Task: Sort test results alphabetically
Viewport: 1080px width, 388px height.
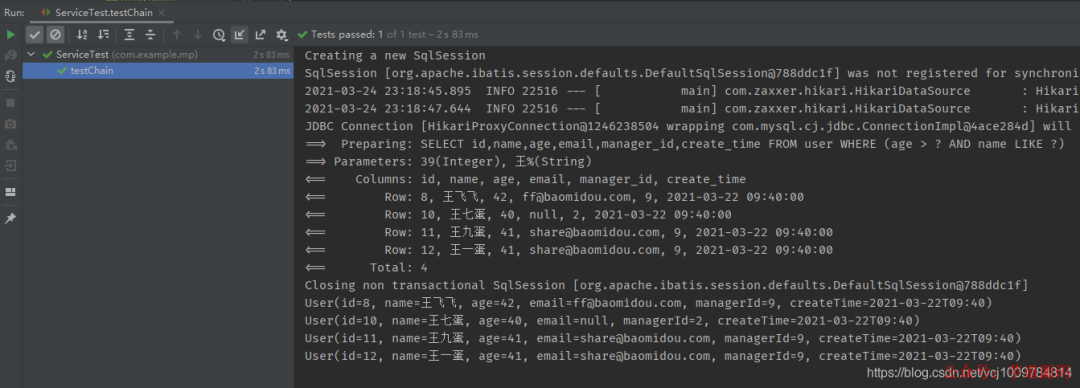Action: pyautogui.click(x=82, y=34)
